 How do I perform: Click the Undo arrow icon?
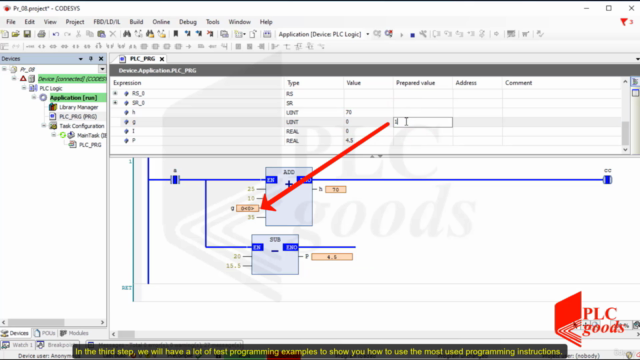click(x=56, y=34)
